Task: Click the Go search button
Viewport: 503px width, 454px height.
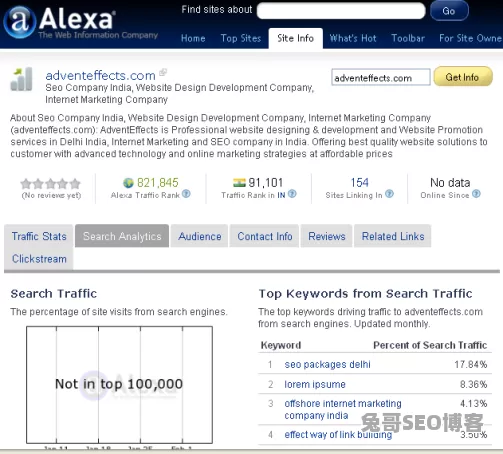Action: pyautogui.click(x=449, y=11)
